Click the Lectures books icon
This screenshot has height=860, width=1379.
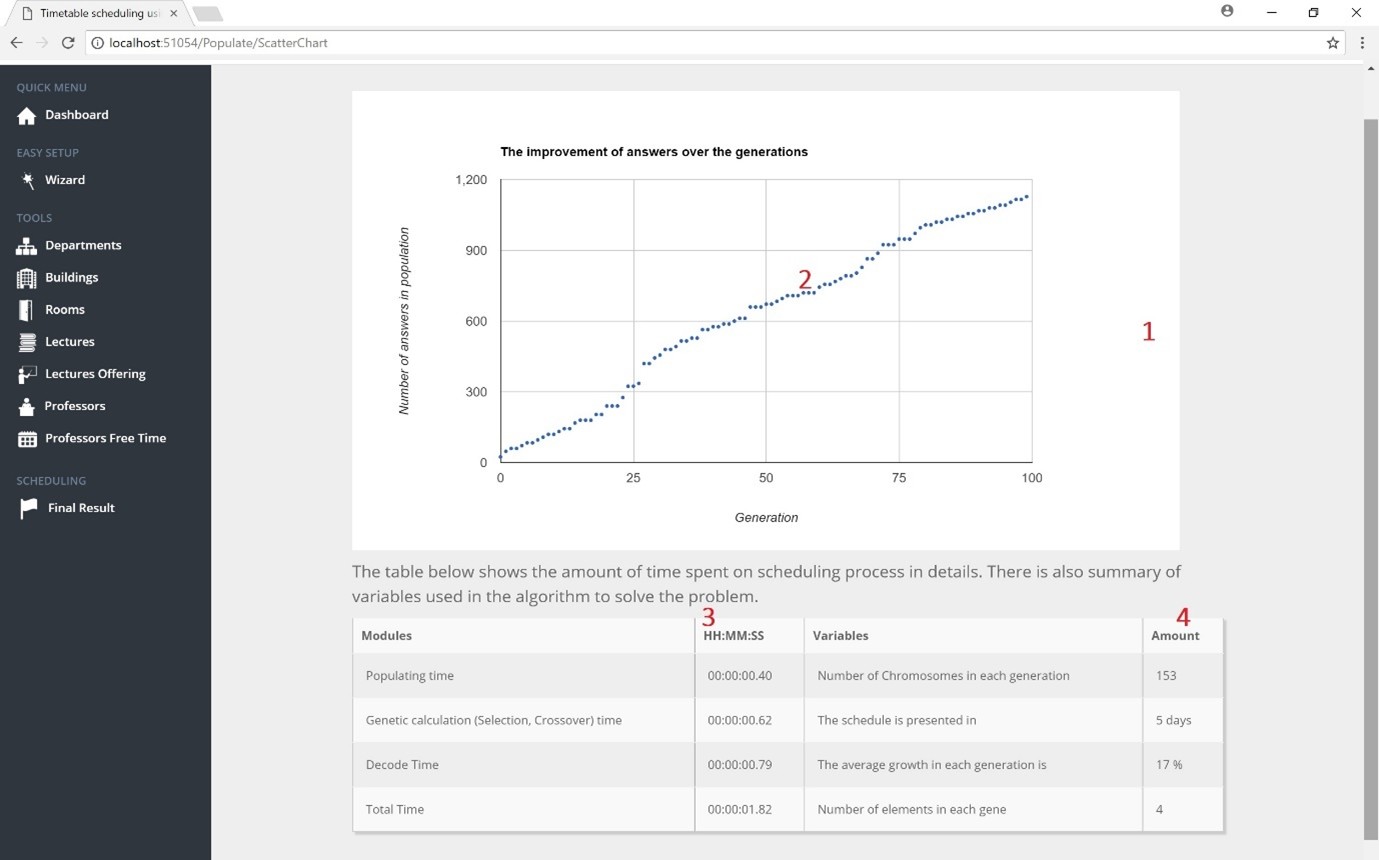(27, 342)
